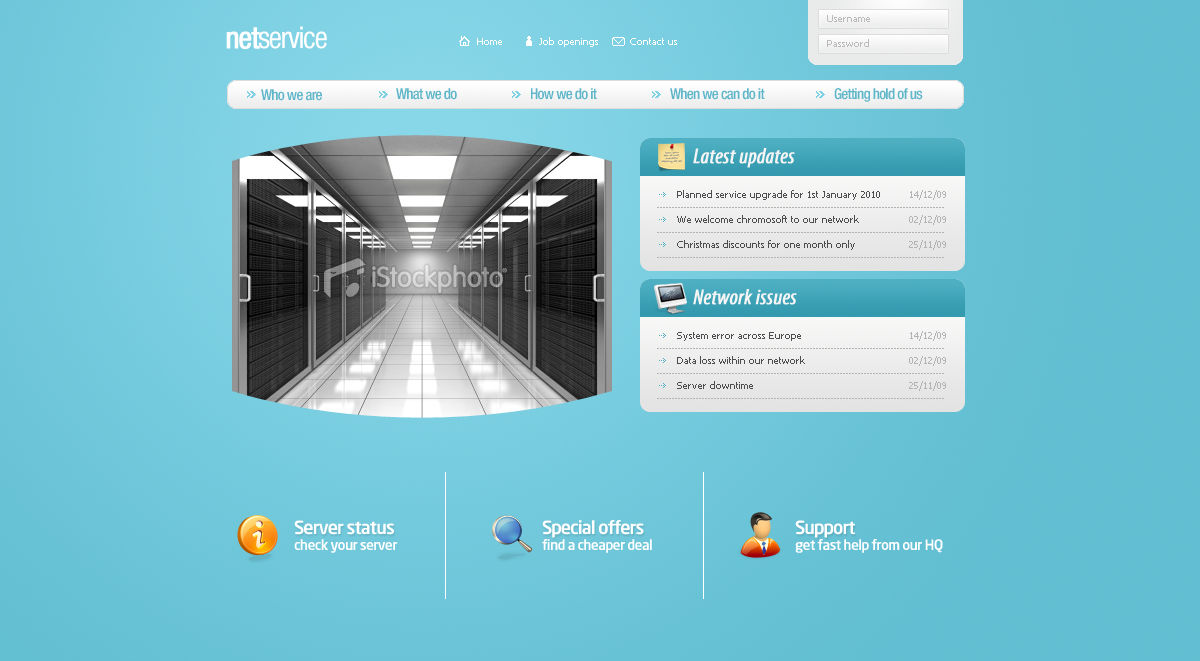Click the find a cheaper deal subtitle
The width and height of the screenshot is (1200, 661).
(597, 546)
